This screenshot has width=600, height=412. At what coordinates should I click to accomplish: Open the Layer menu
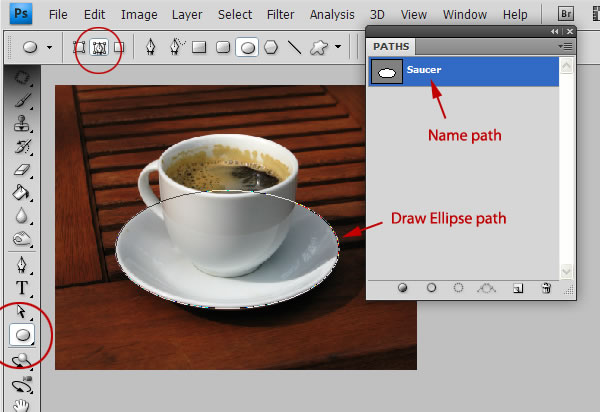click(x=187, y=15)
